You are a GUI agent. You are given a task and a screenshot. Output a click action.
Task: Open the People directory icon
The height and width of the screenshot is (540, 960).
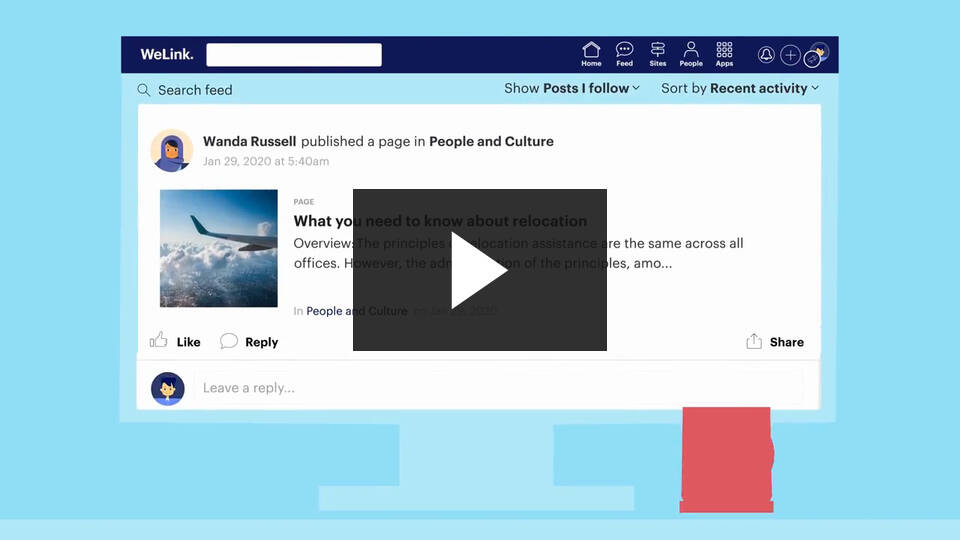tap(691, 54)
